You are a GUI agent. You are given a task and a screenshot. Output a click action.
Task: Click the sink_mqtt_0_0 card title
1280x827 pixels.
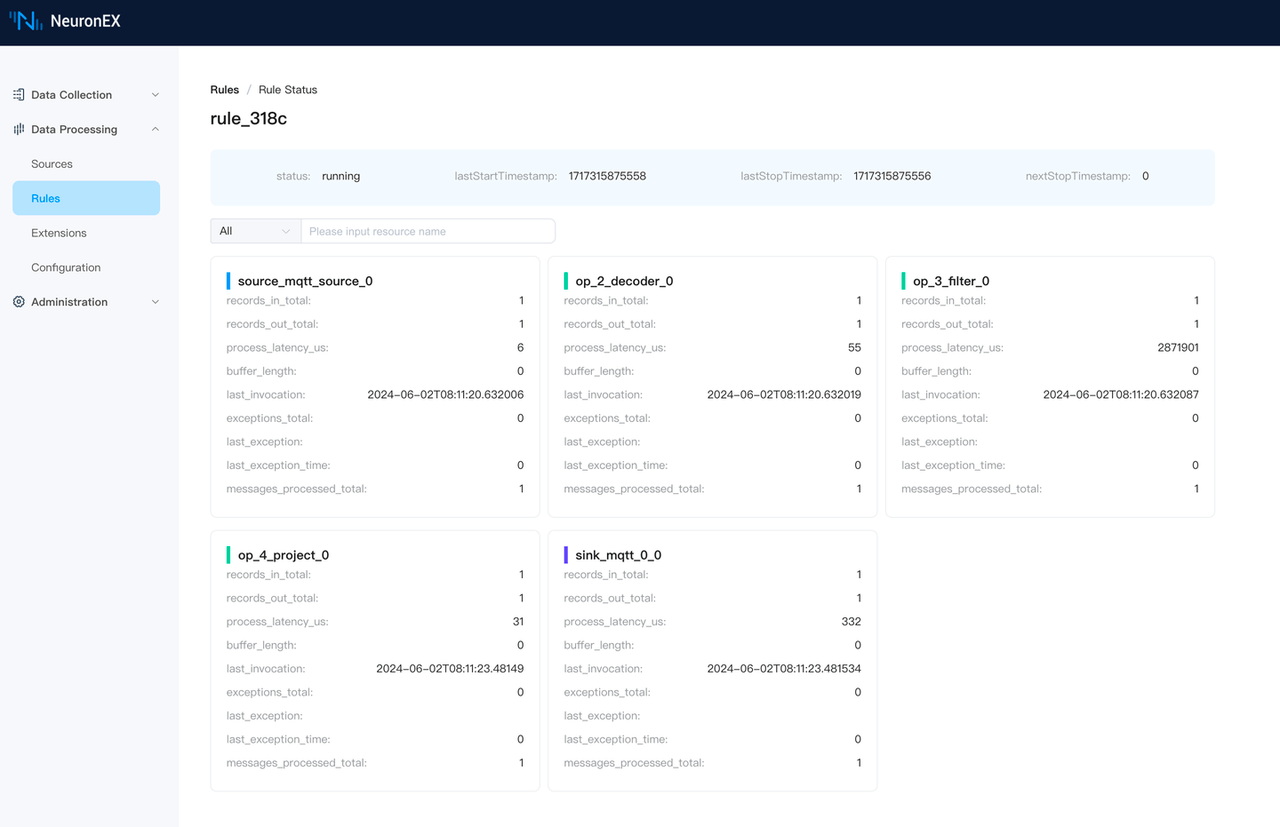click(x=618, y=555)
